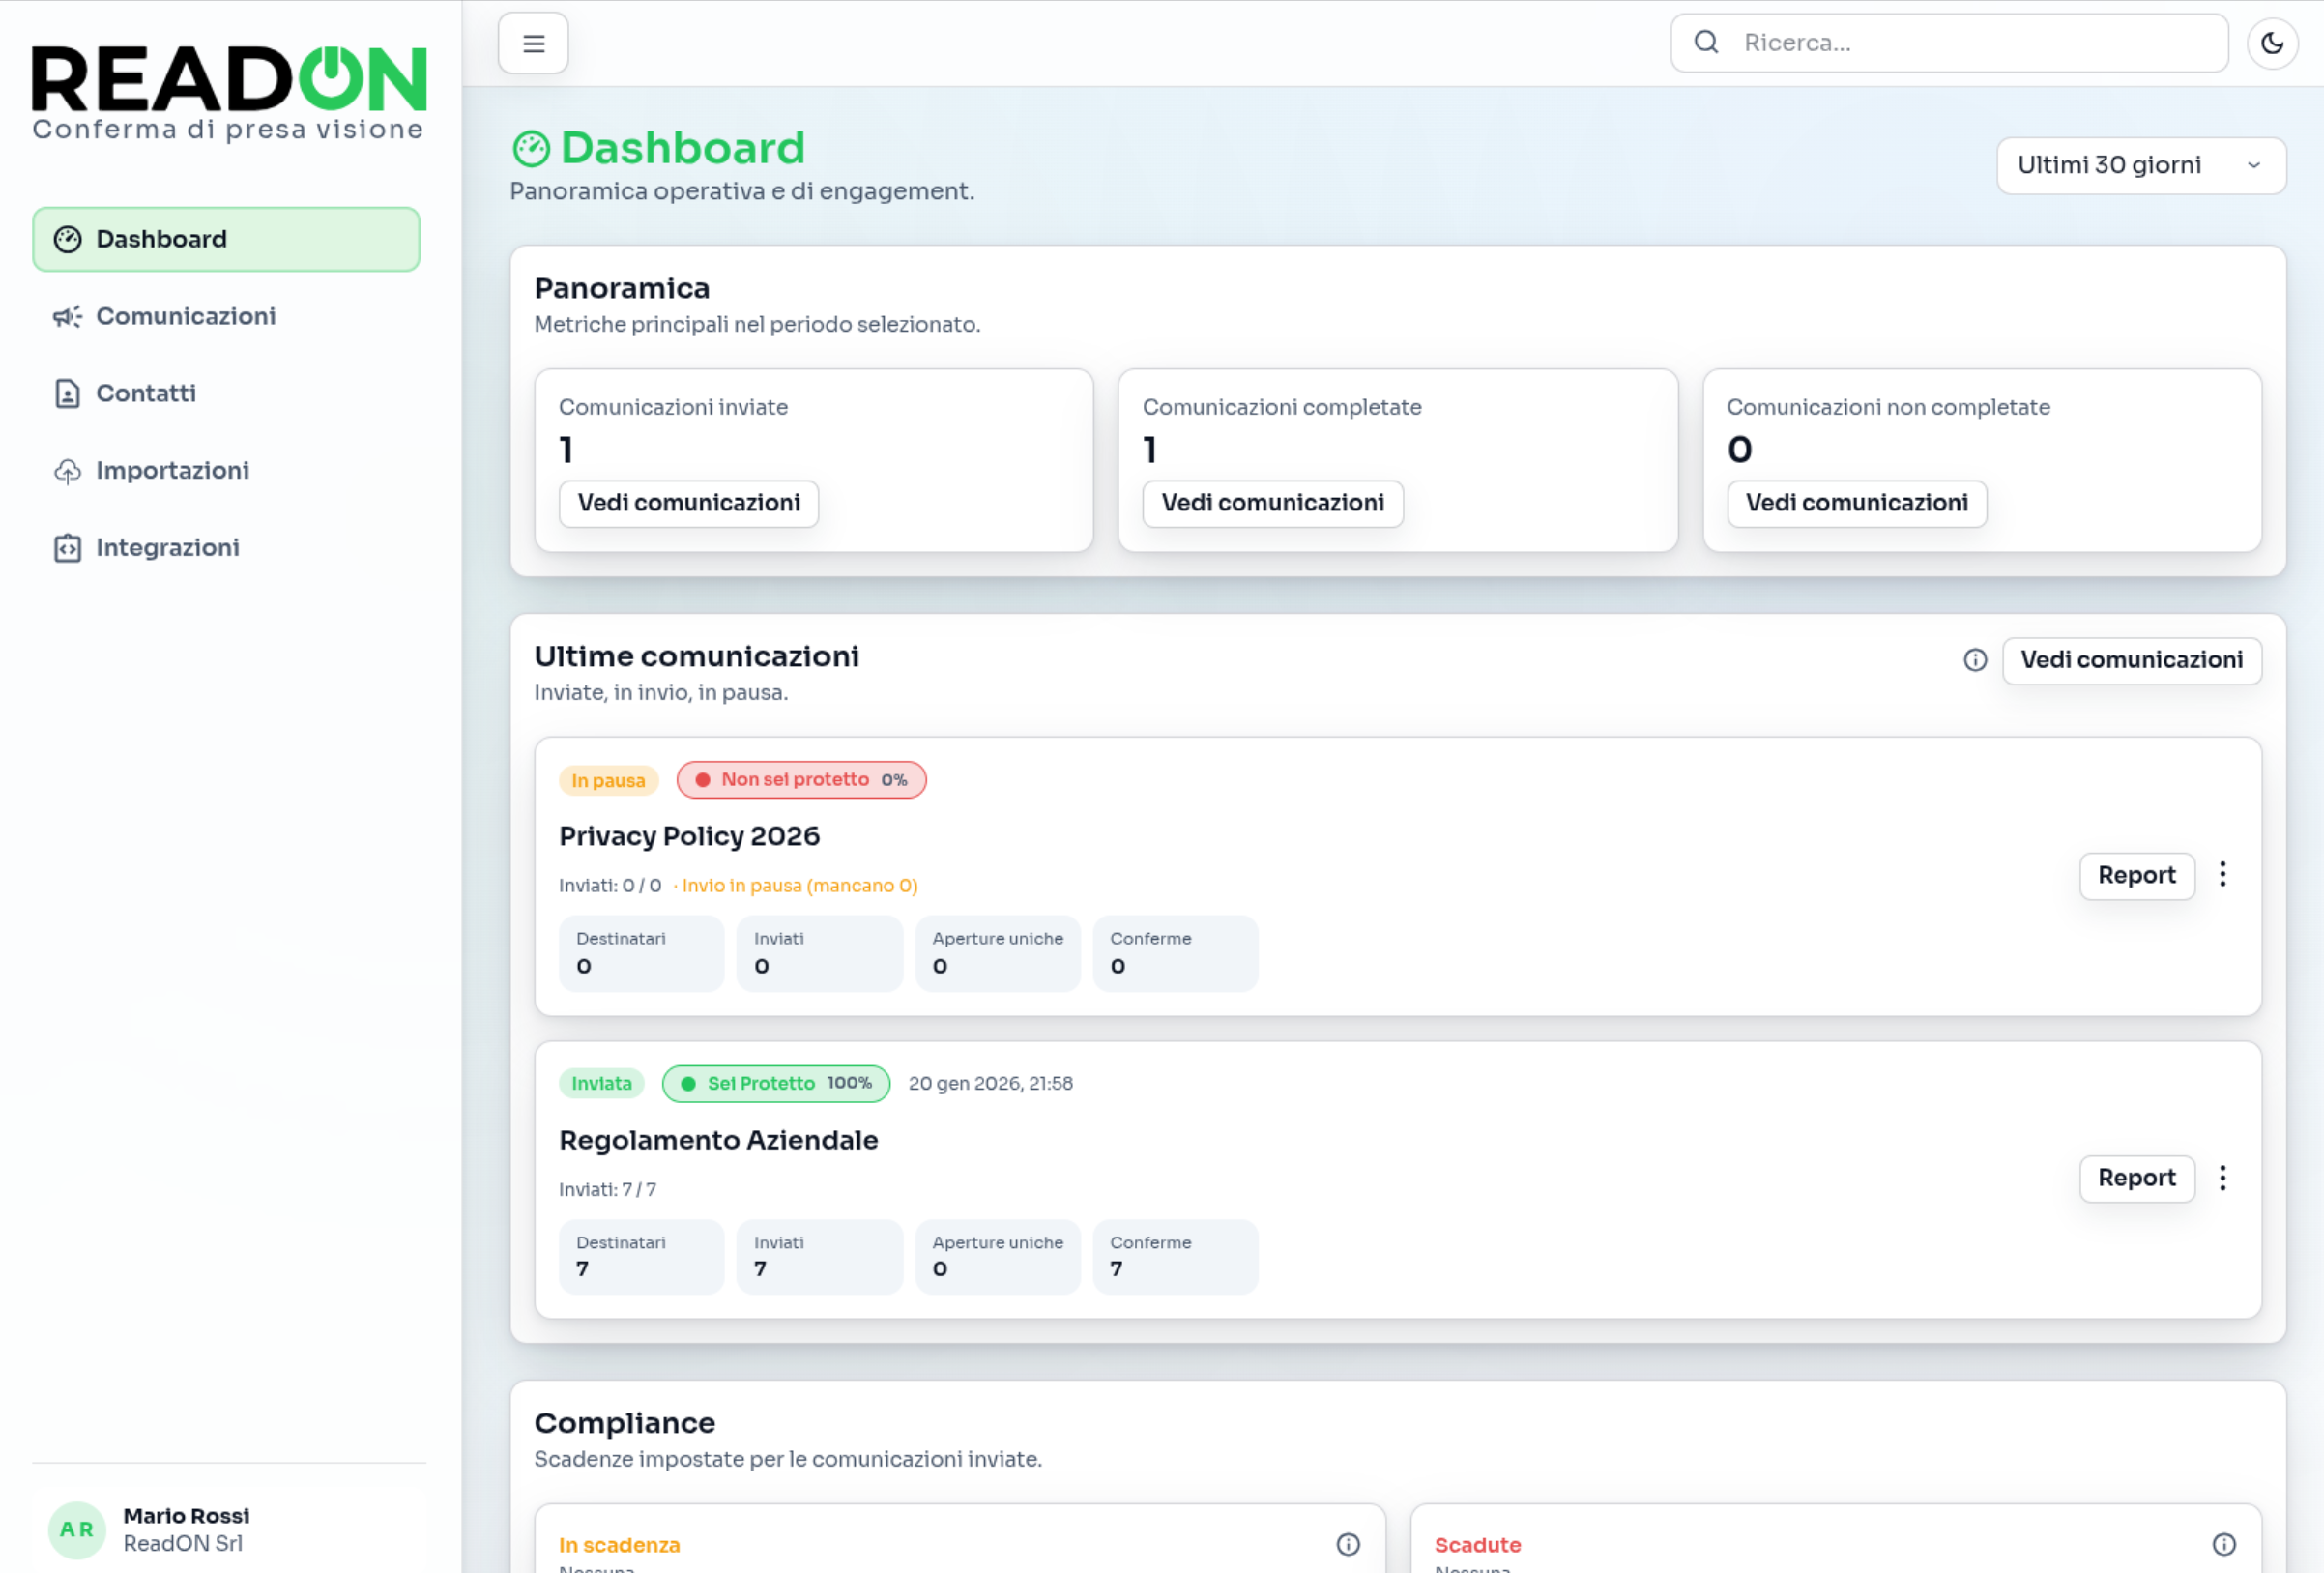Open the three-dot menu for Privacy Policy 2026
The height and width of the screenshot is (1573, 2324).
pos(2223,875)
